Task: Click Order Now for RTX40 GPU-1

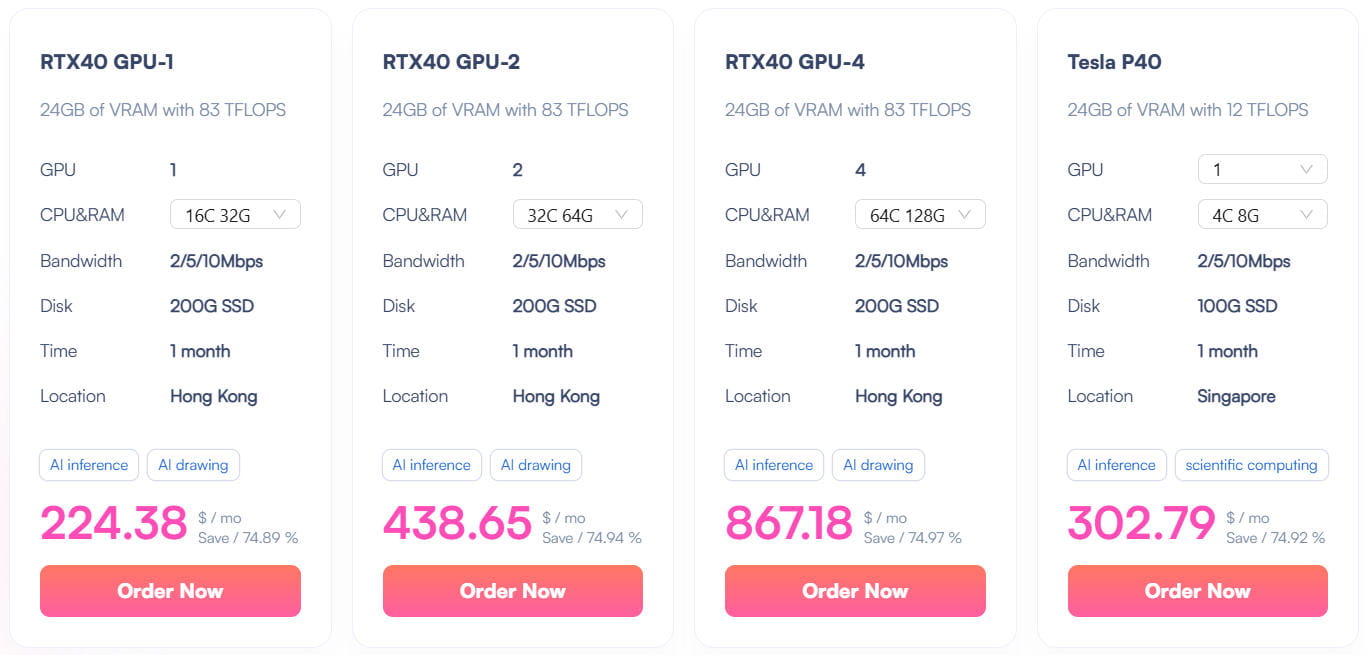Action: (170, 591)
